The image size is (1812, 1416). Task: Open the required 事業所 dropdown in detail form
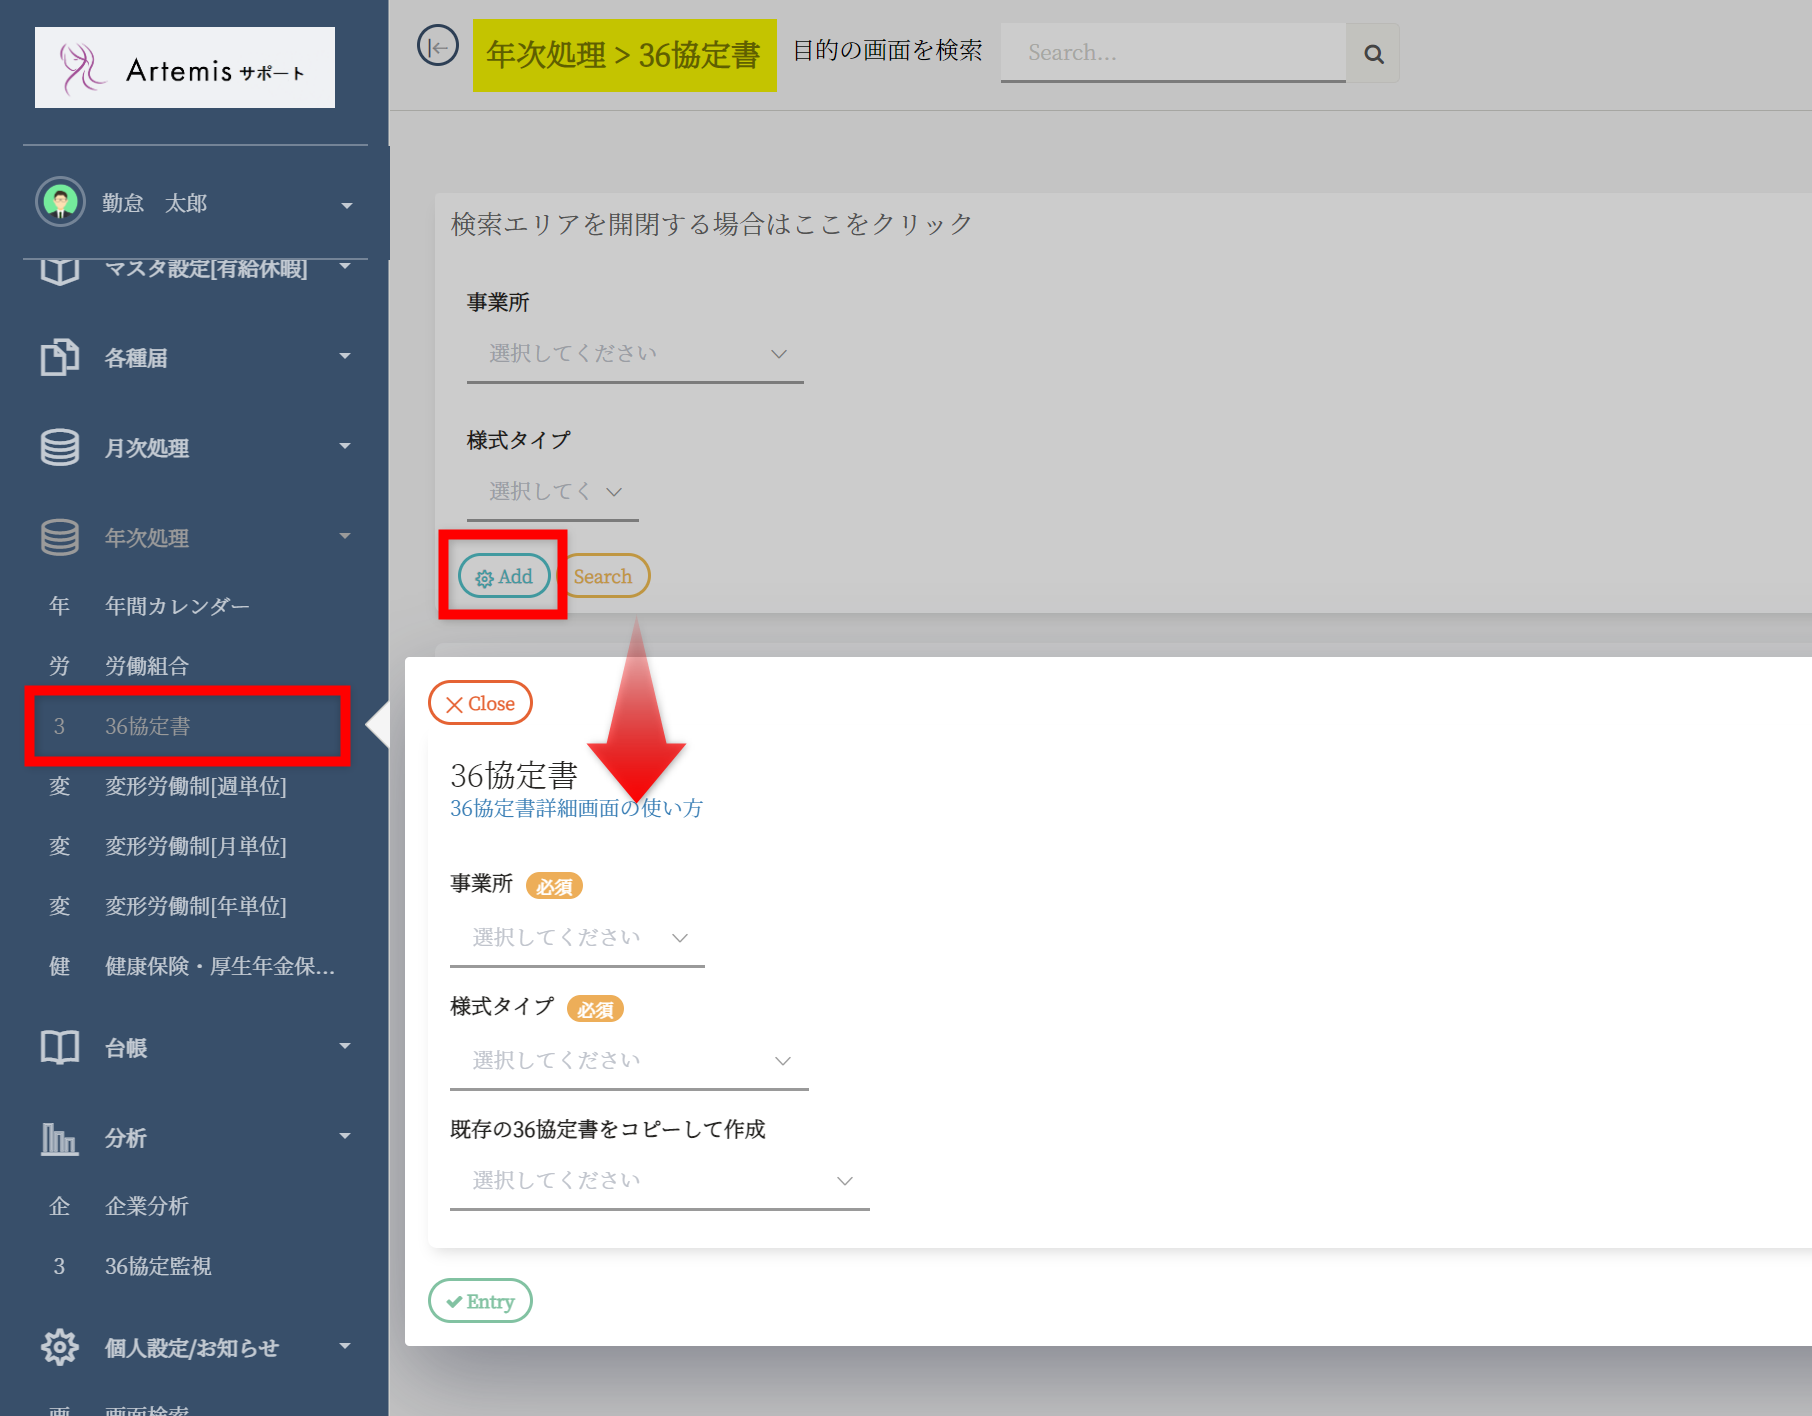(577, 938)
